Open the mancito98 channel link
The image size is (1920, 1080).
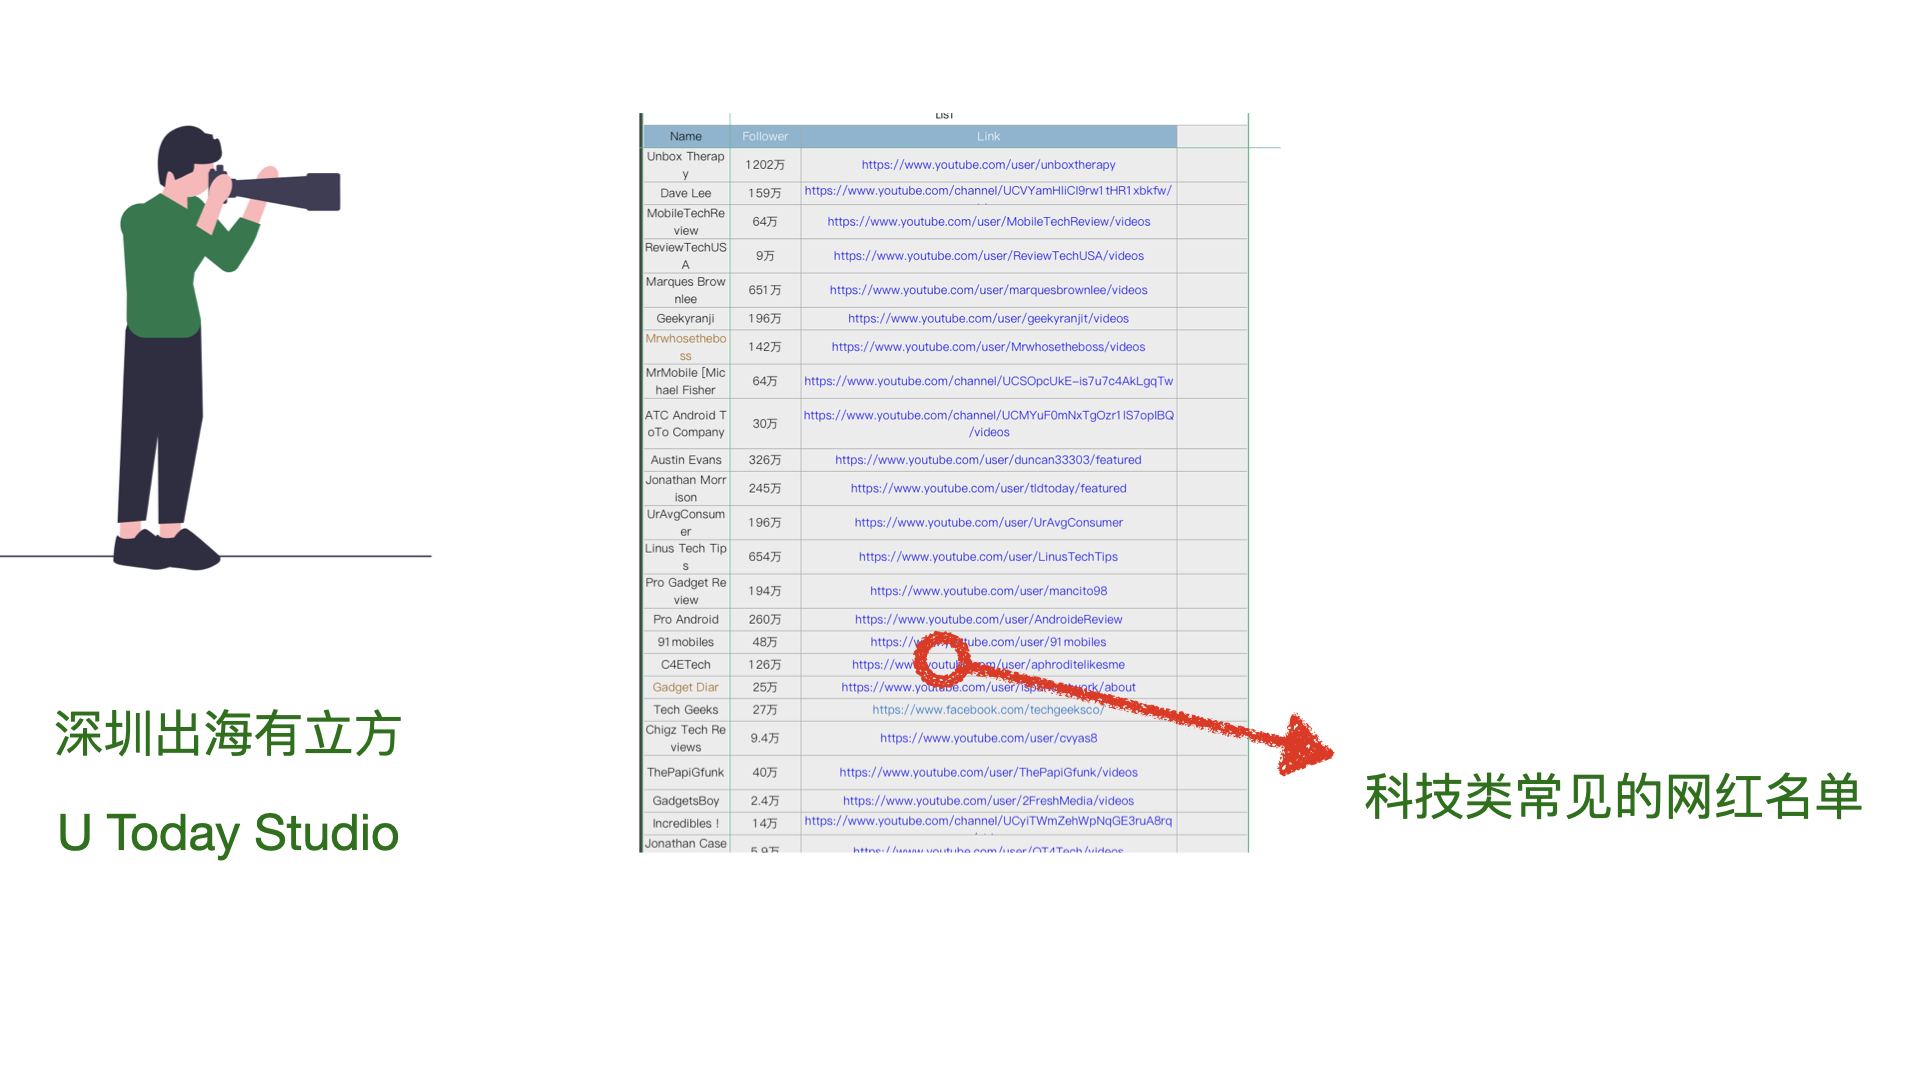(x=988, y=591)
